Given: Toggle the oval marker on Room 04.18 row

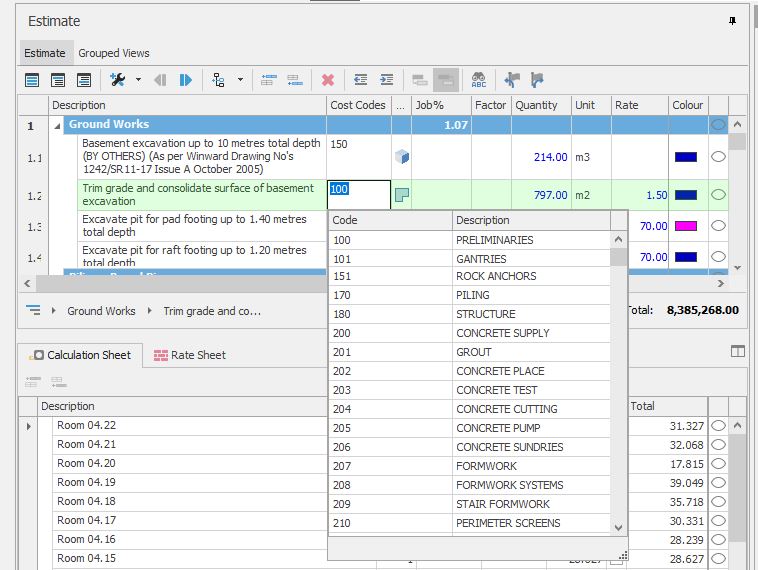Looking at the screenshot, I should (717, 502).
